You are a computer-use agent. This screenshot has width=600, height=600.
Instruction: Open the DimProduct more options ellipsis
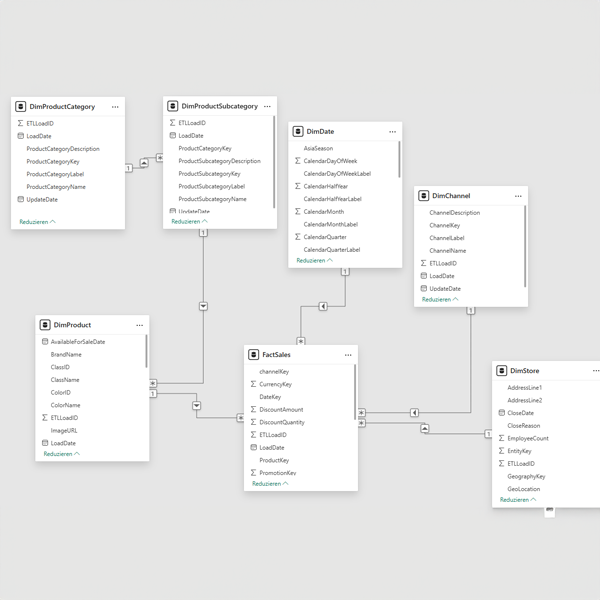tap(140, 325)
